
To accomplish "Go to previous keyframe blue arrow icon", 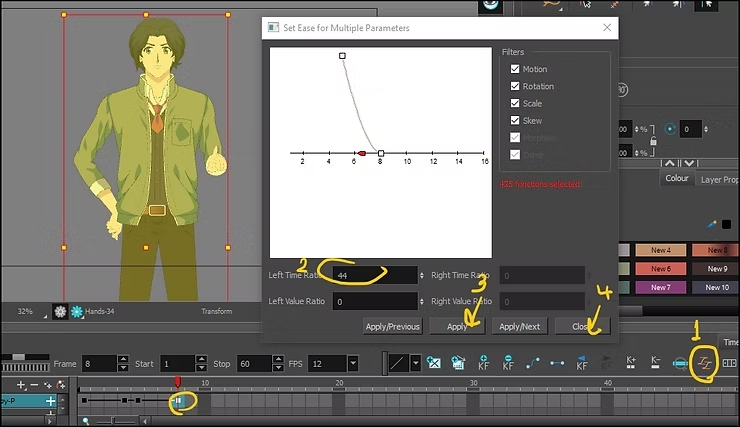I will click(581, 362).
